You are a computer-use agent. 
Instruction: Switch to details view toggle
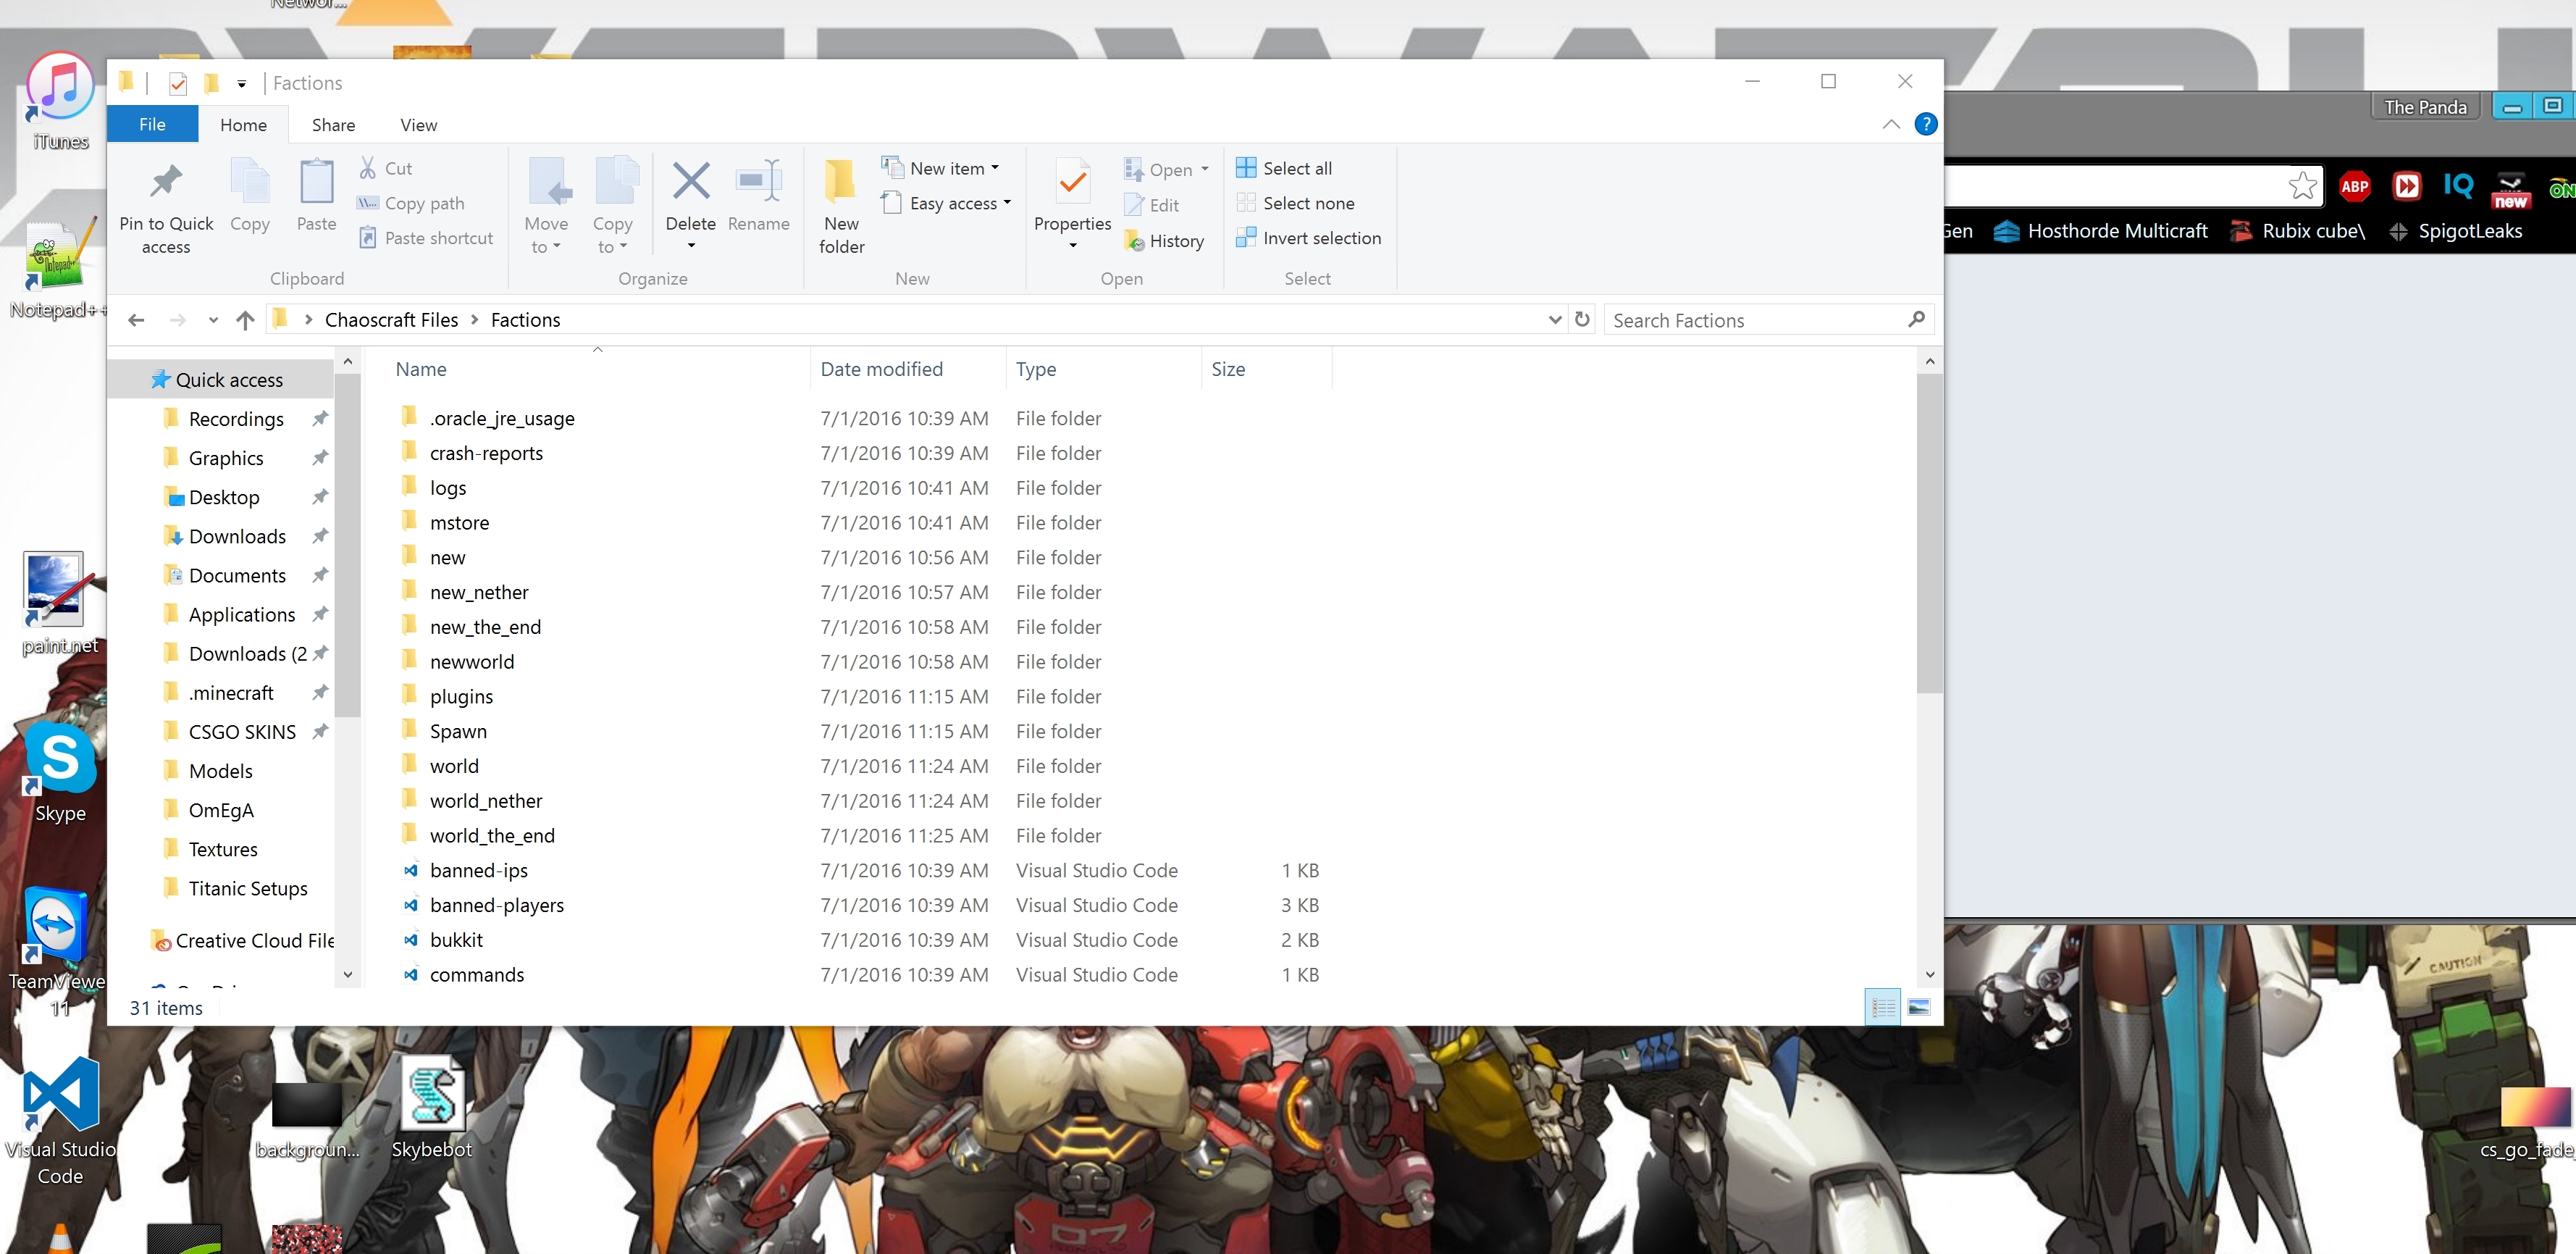pos(1883,1007)
